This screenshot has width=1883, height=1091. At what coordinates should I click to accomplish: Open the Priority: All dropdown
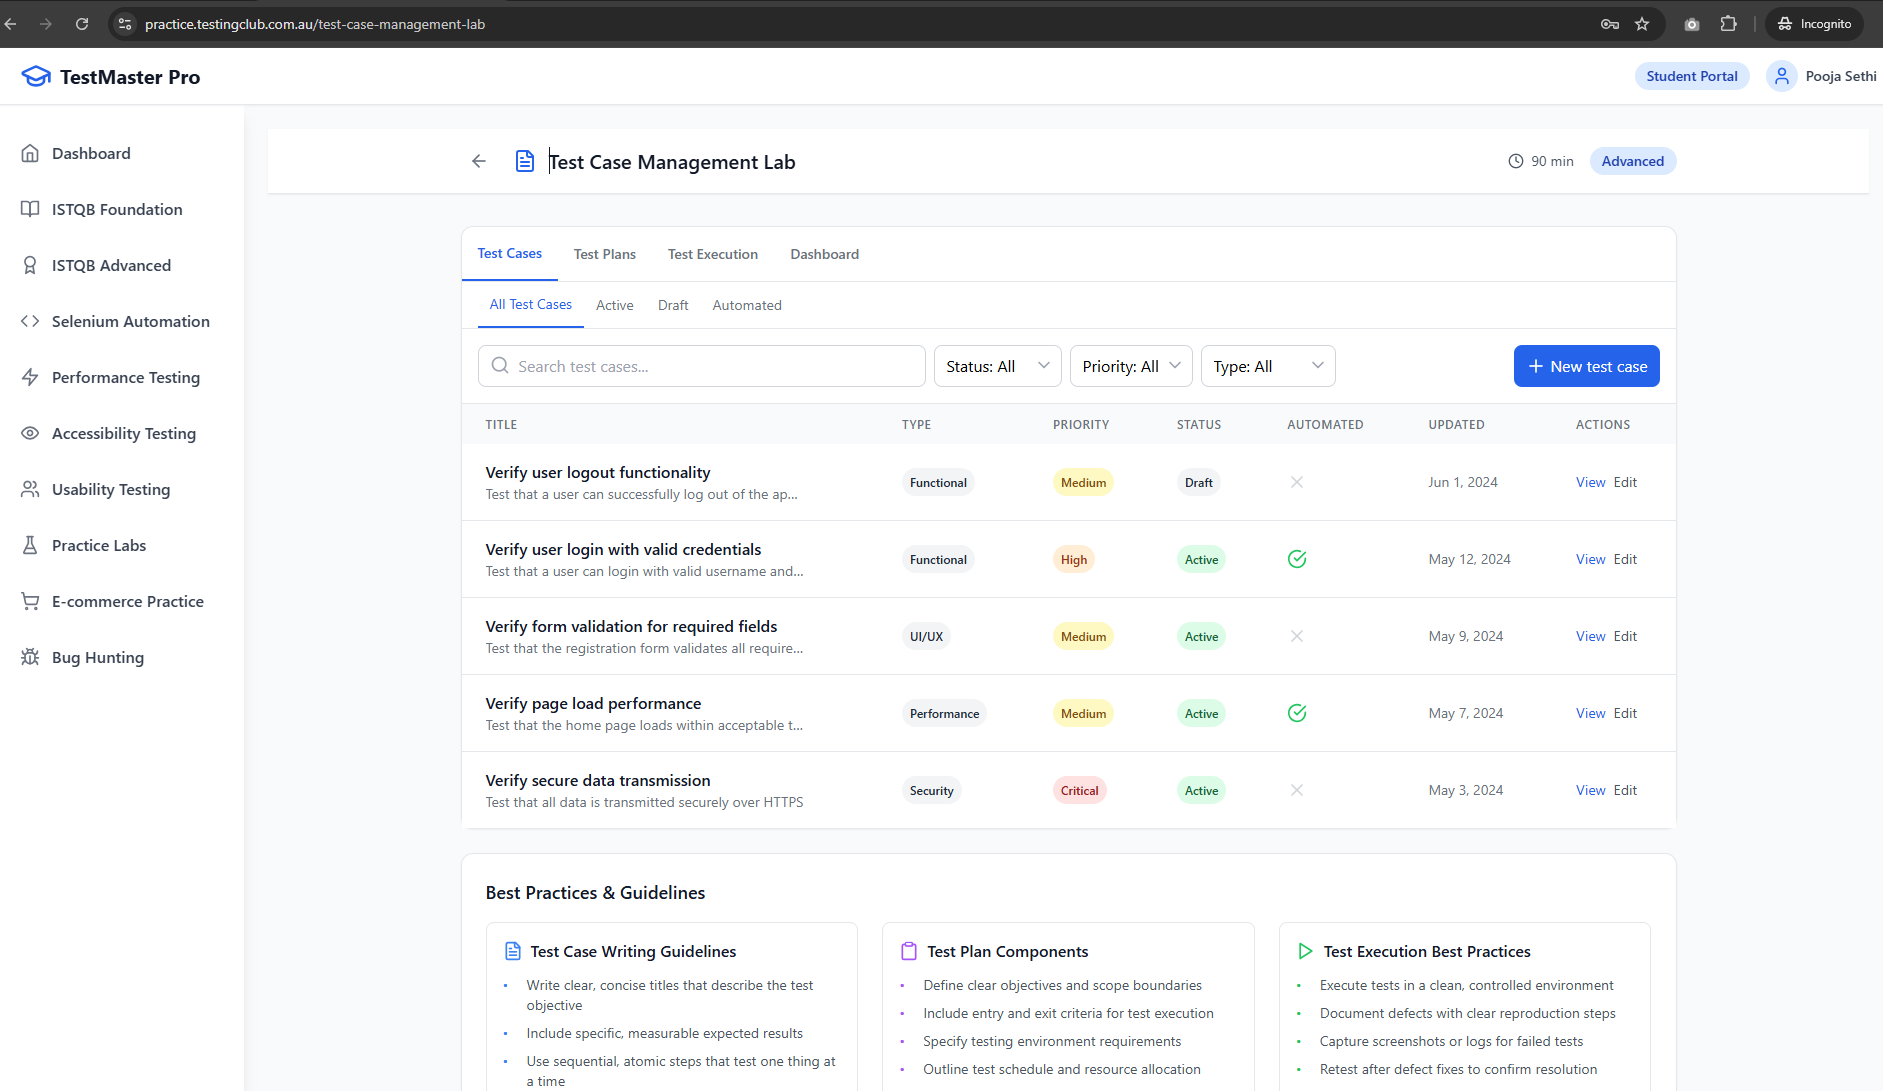(x=1131, y=366)
